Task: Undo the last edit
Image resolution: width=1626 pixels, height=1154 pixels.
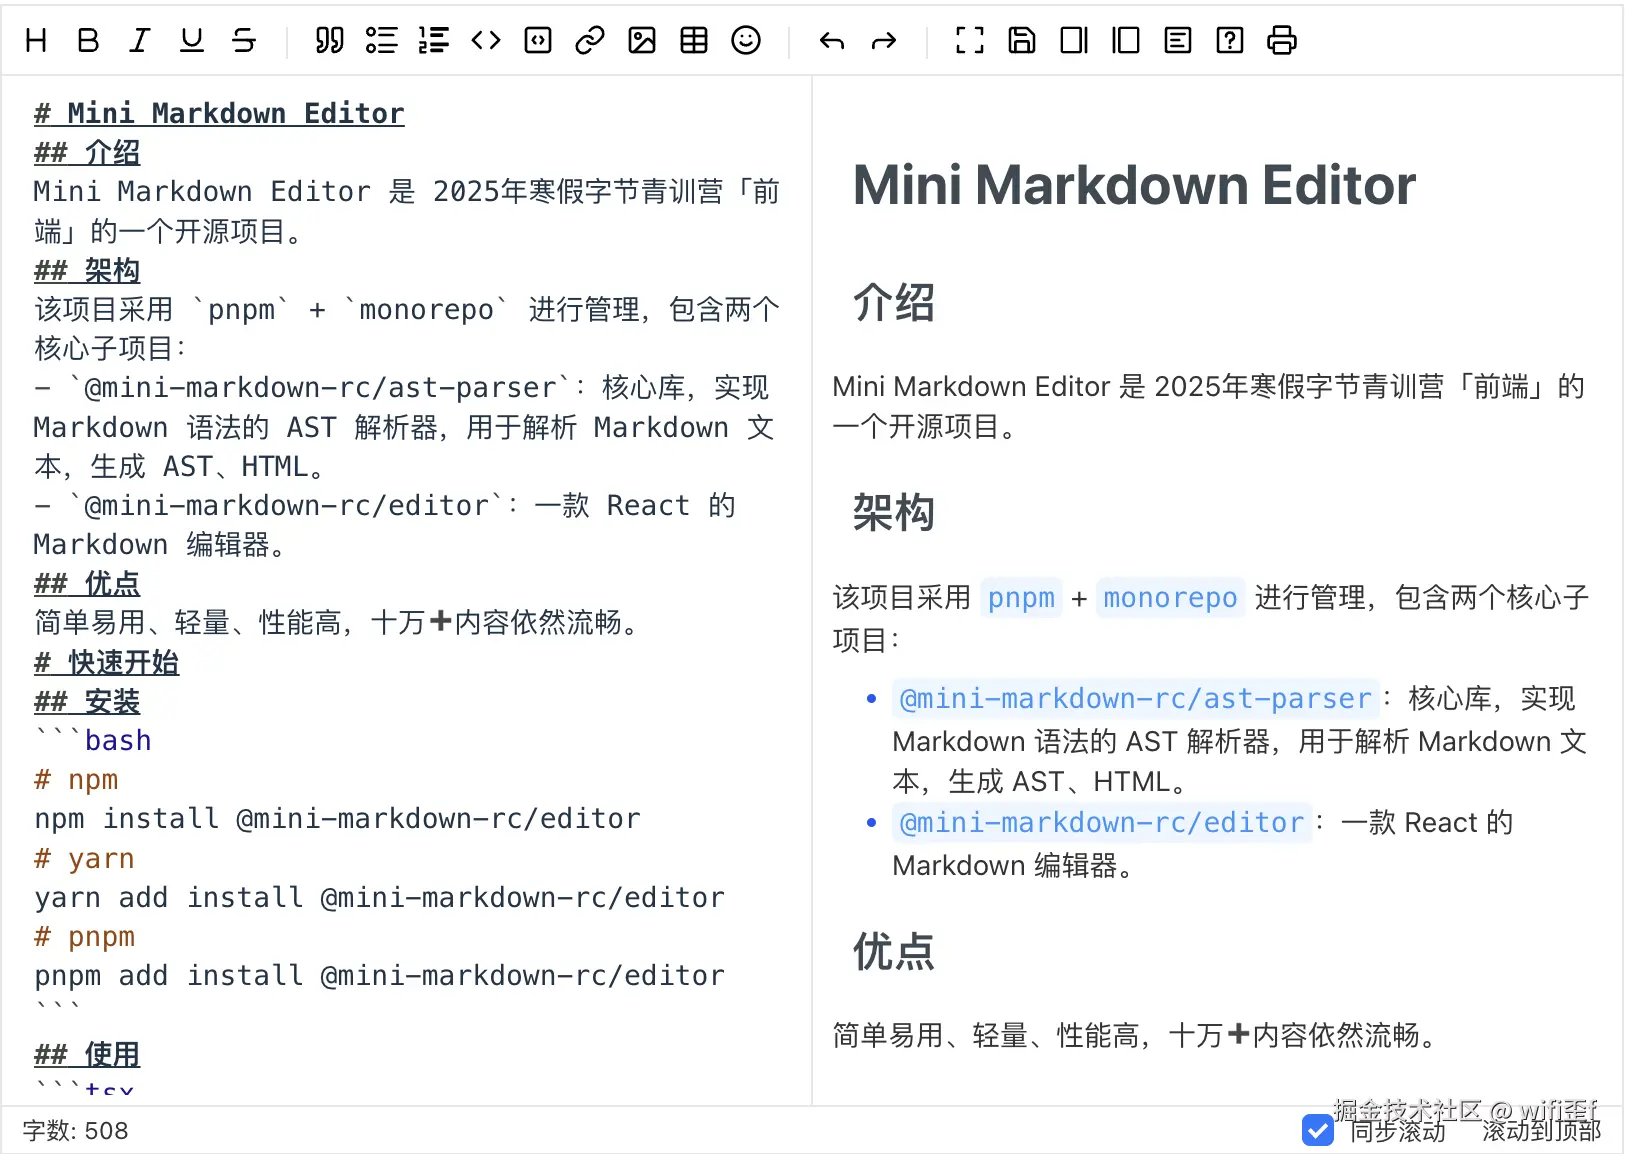Action: (x=832, y=40)
